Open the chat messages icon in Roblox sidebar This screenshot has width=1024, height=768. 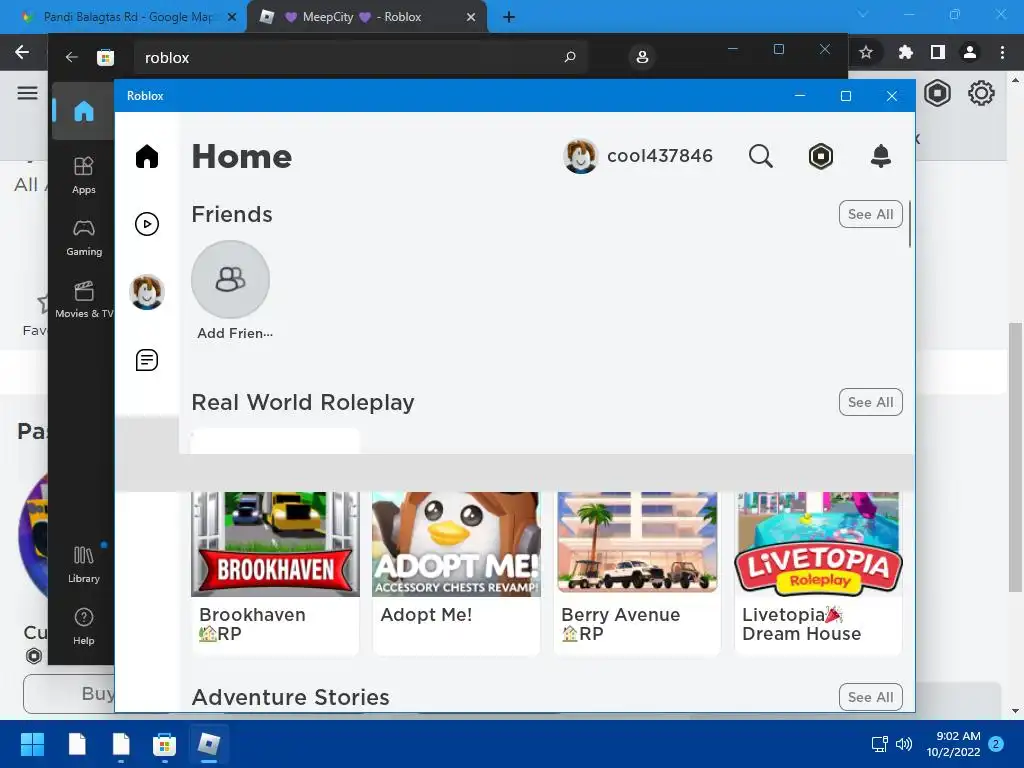pyautogui.click(x=147, y=360)
